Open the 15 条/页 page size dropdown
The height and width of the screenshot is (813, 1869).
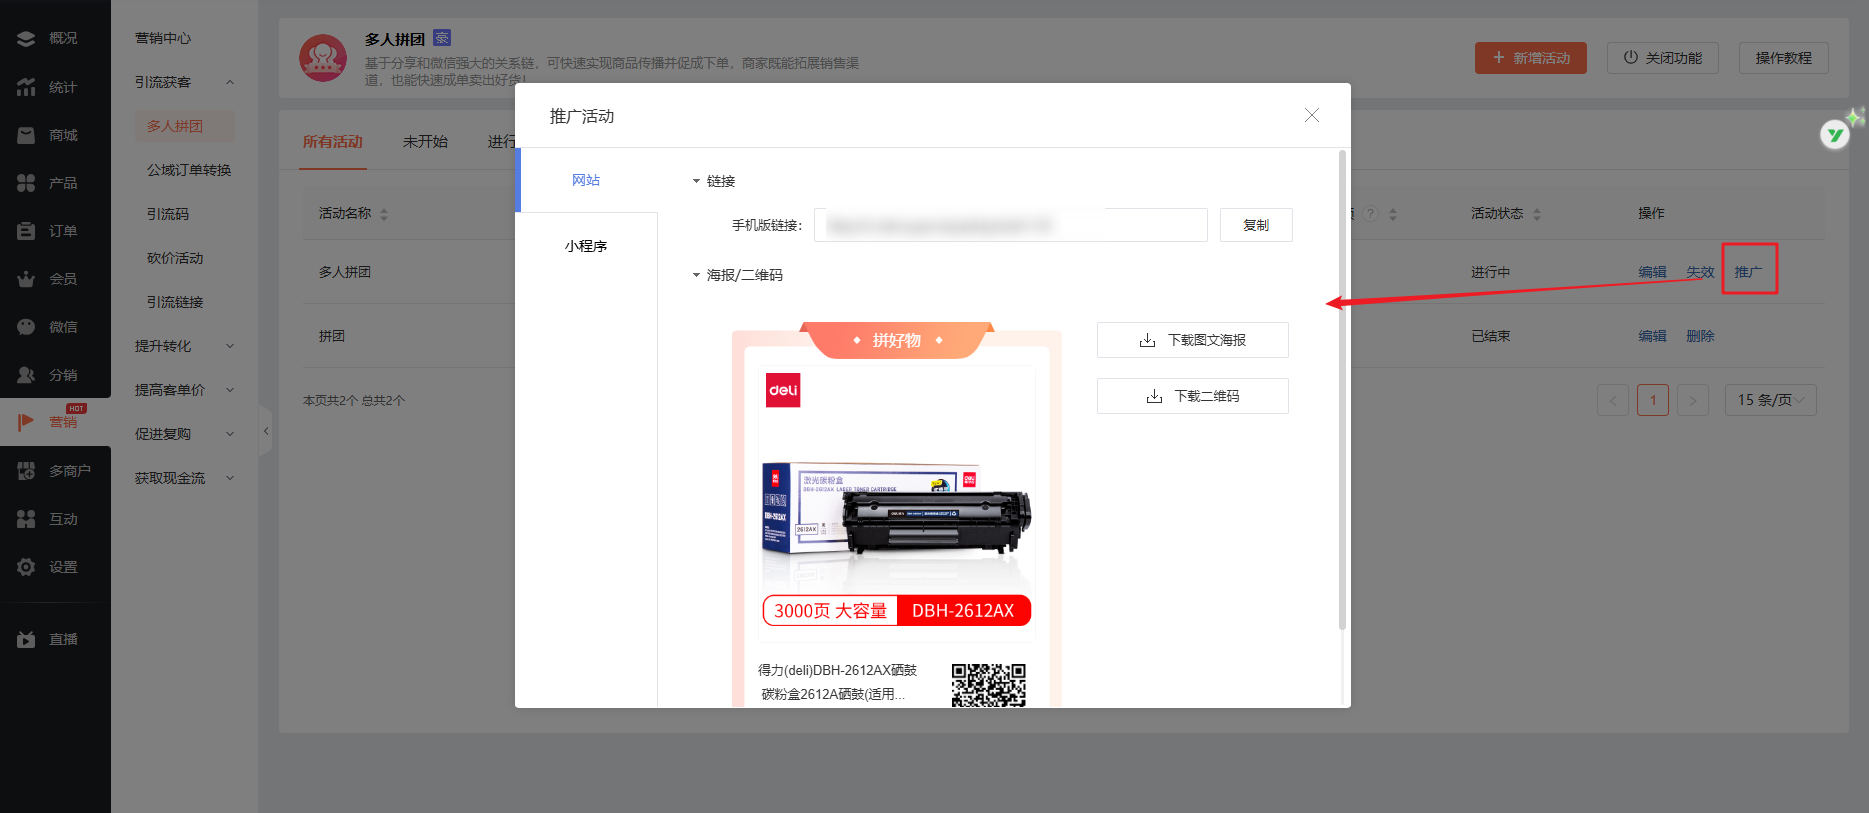[x=1770, y=400]
